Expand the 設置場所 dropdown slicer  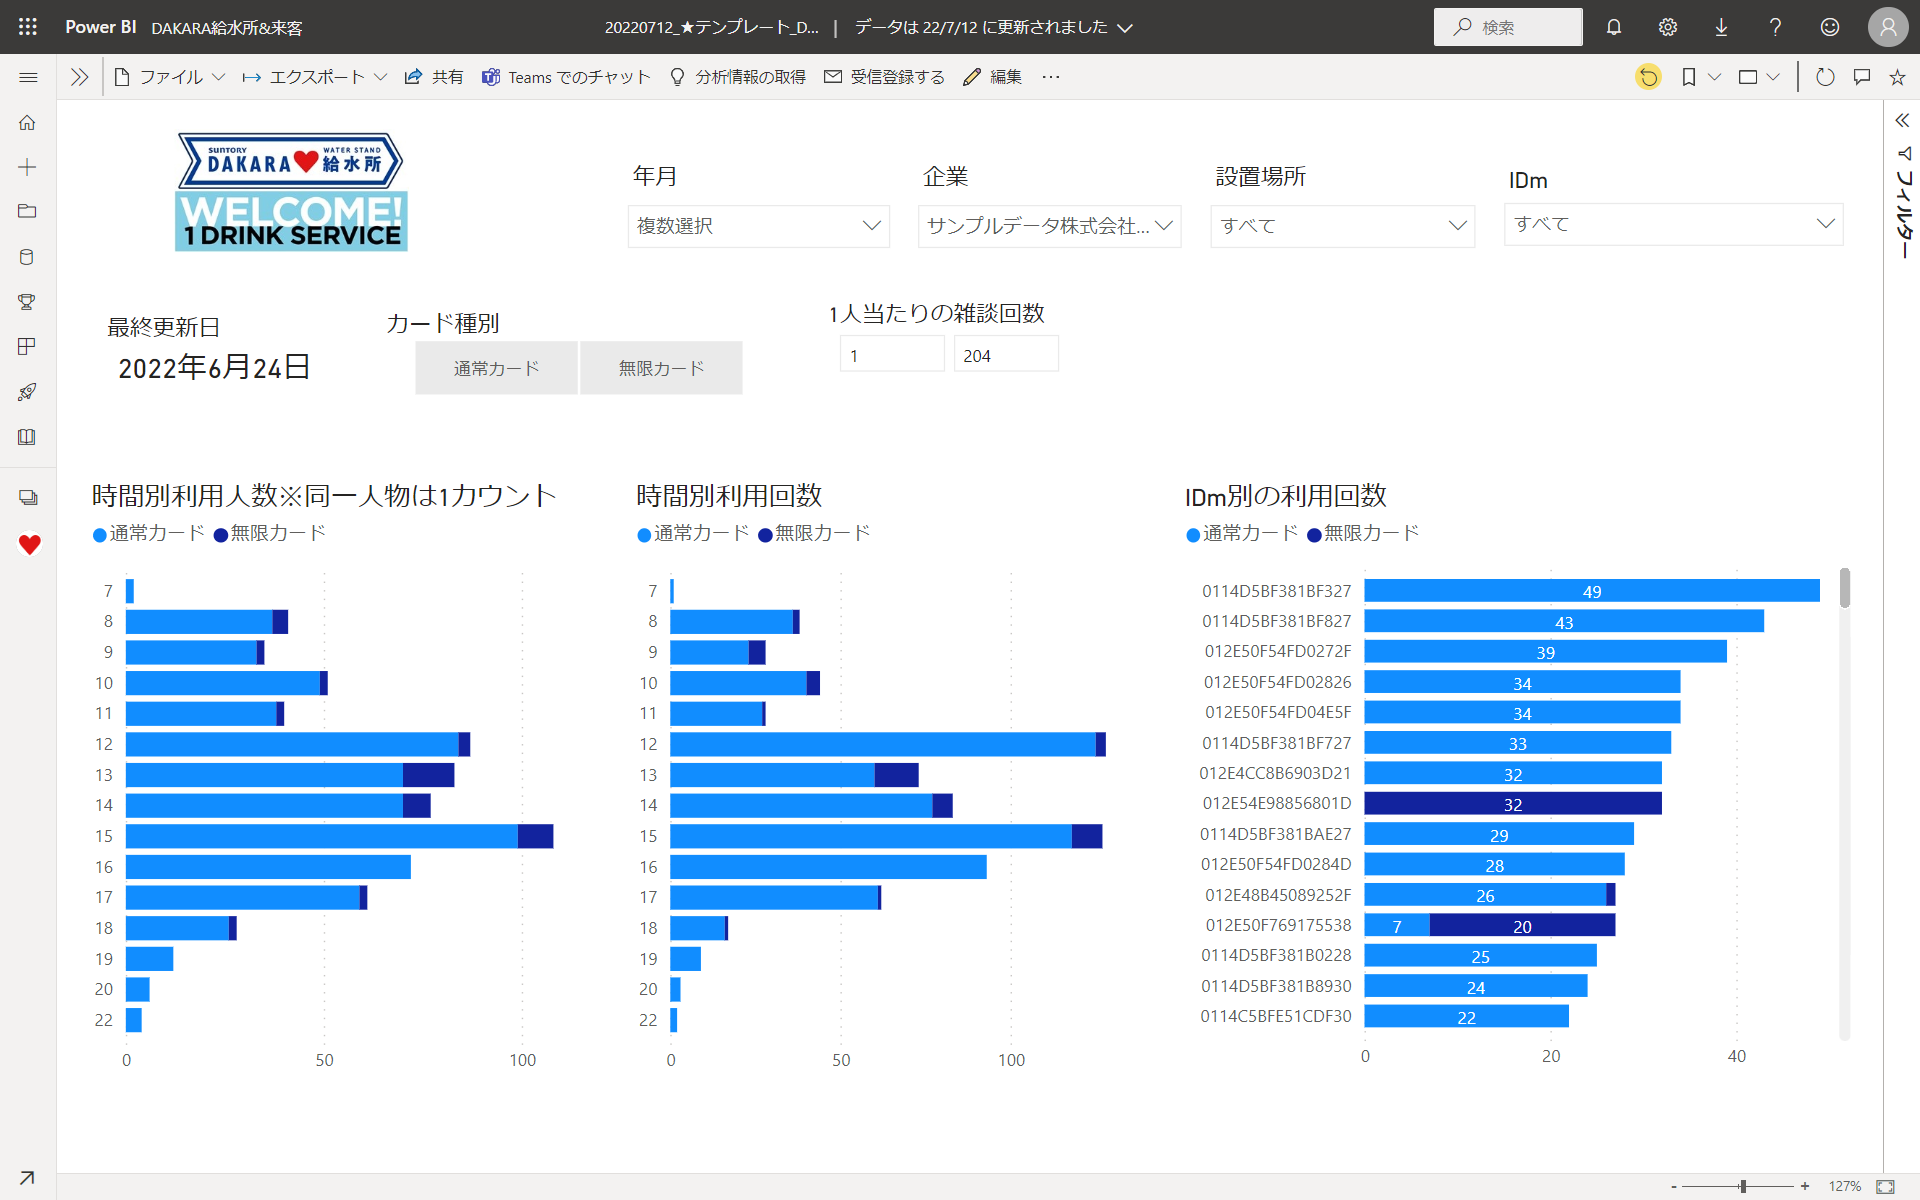1342,226
